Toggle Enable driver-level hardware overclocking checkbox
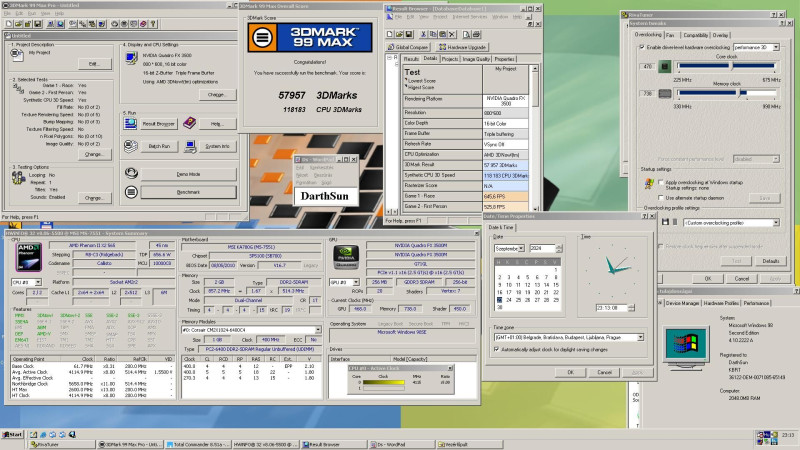Image resolution: width=800 pixels, height=450 pixels. [642, 47]
